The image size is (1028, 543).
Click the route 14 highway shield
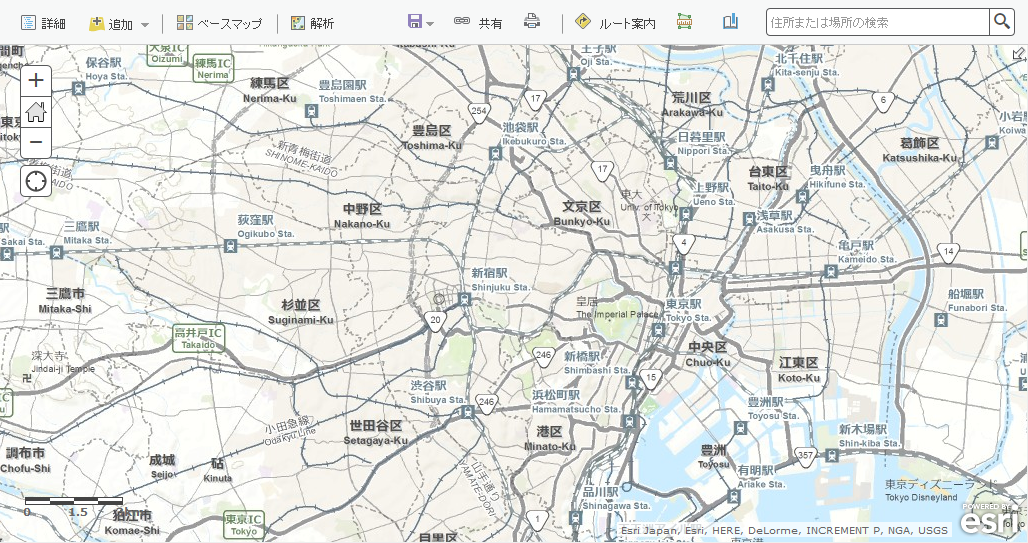tap(948, 252)
